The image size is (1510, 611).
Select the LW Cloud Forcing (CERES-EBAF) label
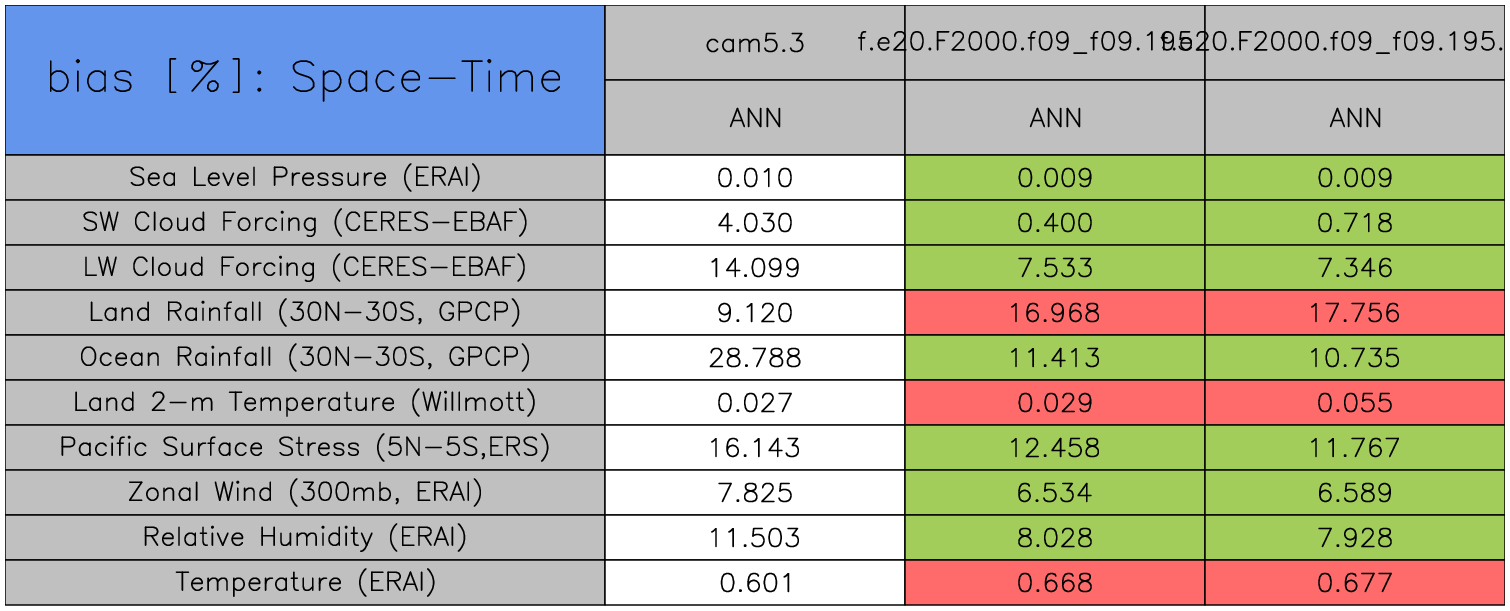tap(305, 268)
